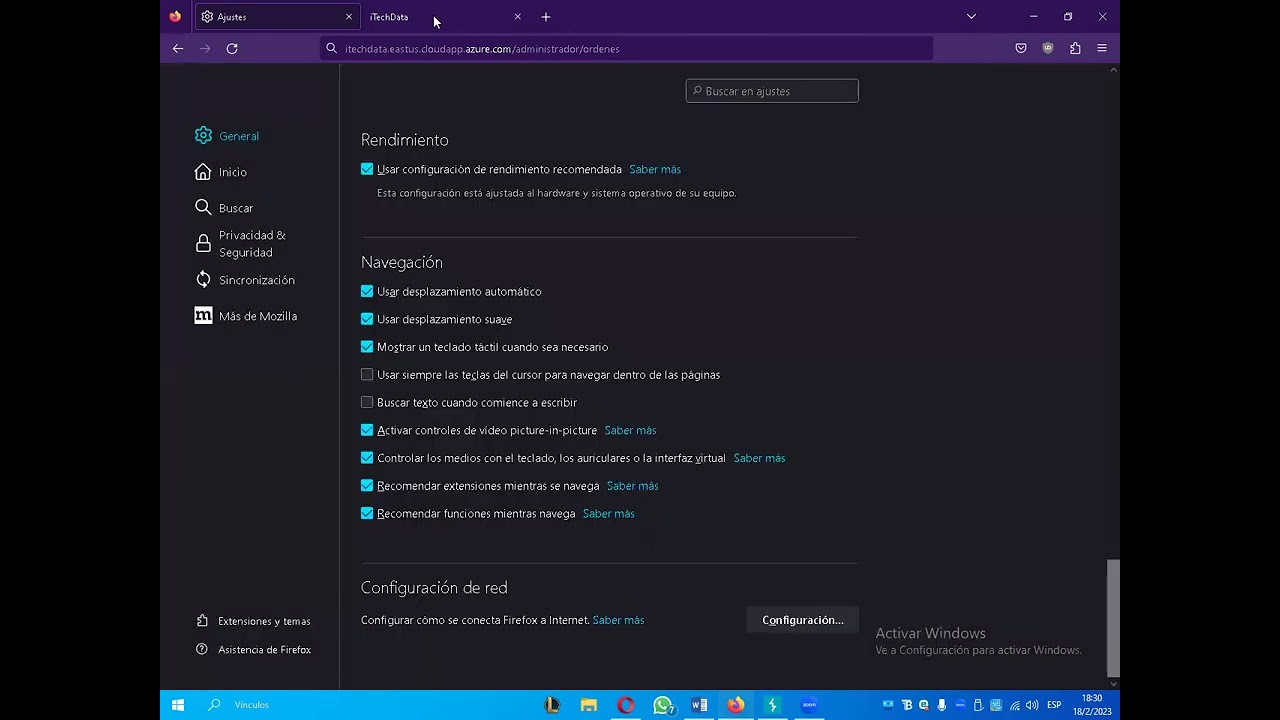Open Saber más for Configuración de red
Image resolution: width=1280 pixels, height=720 pixels.
pos(618,620)
